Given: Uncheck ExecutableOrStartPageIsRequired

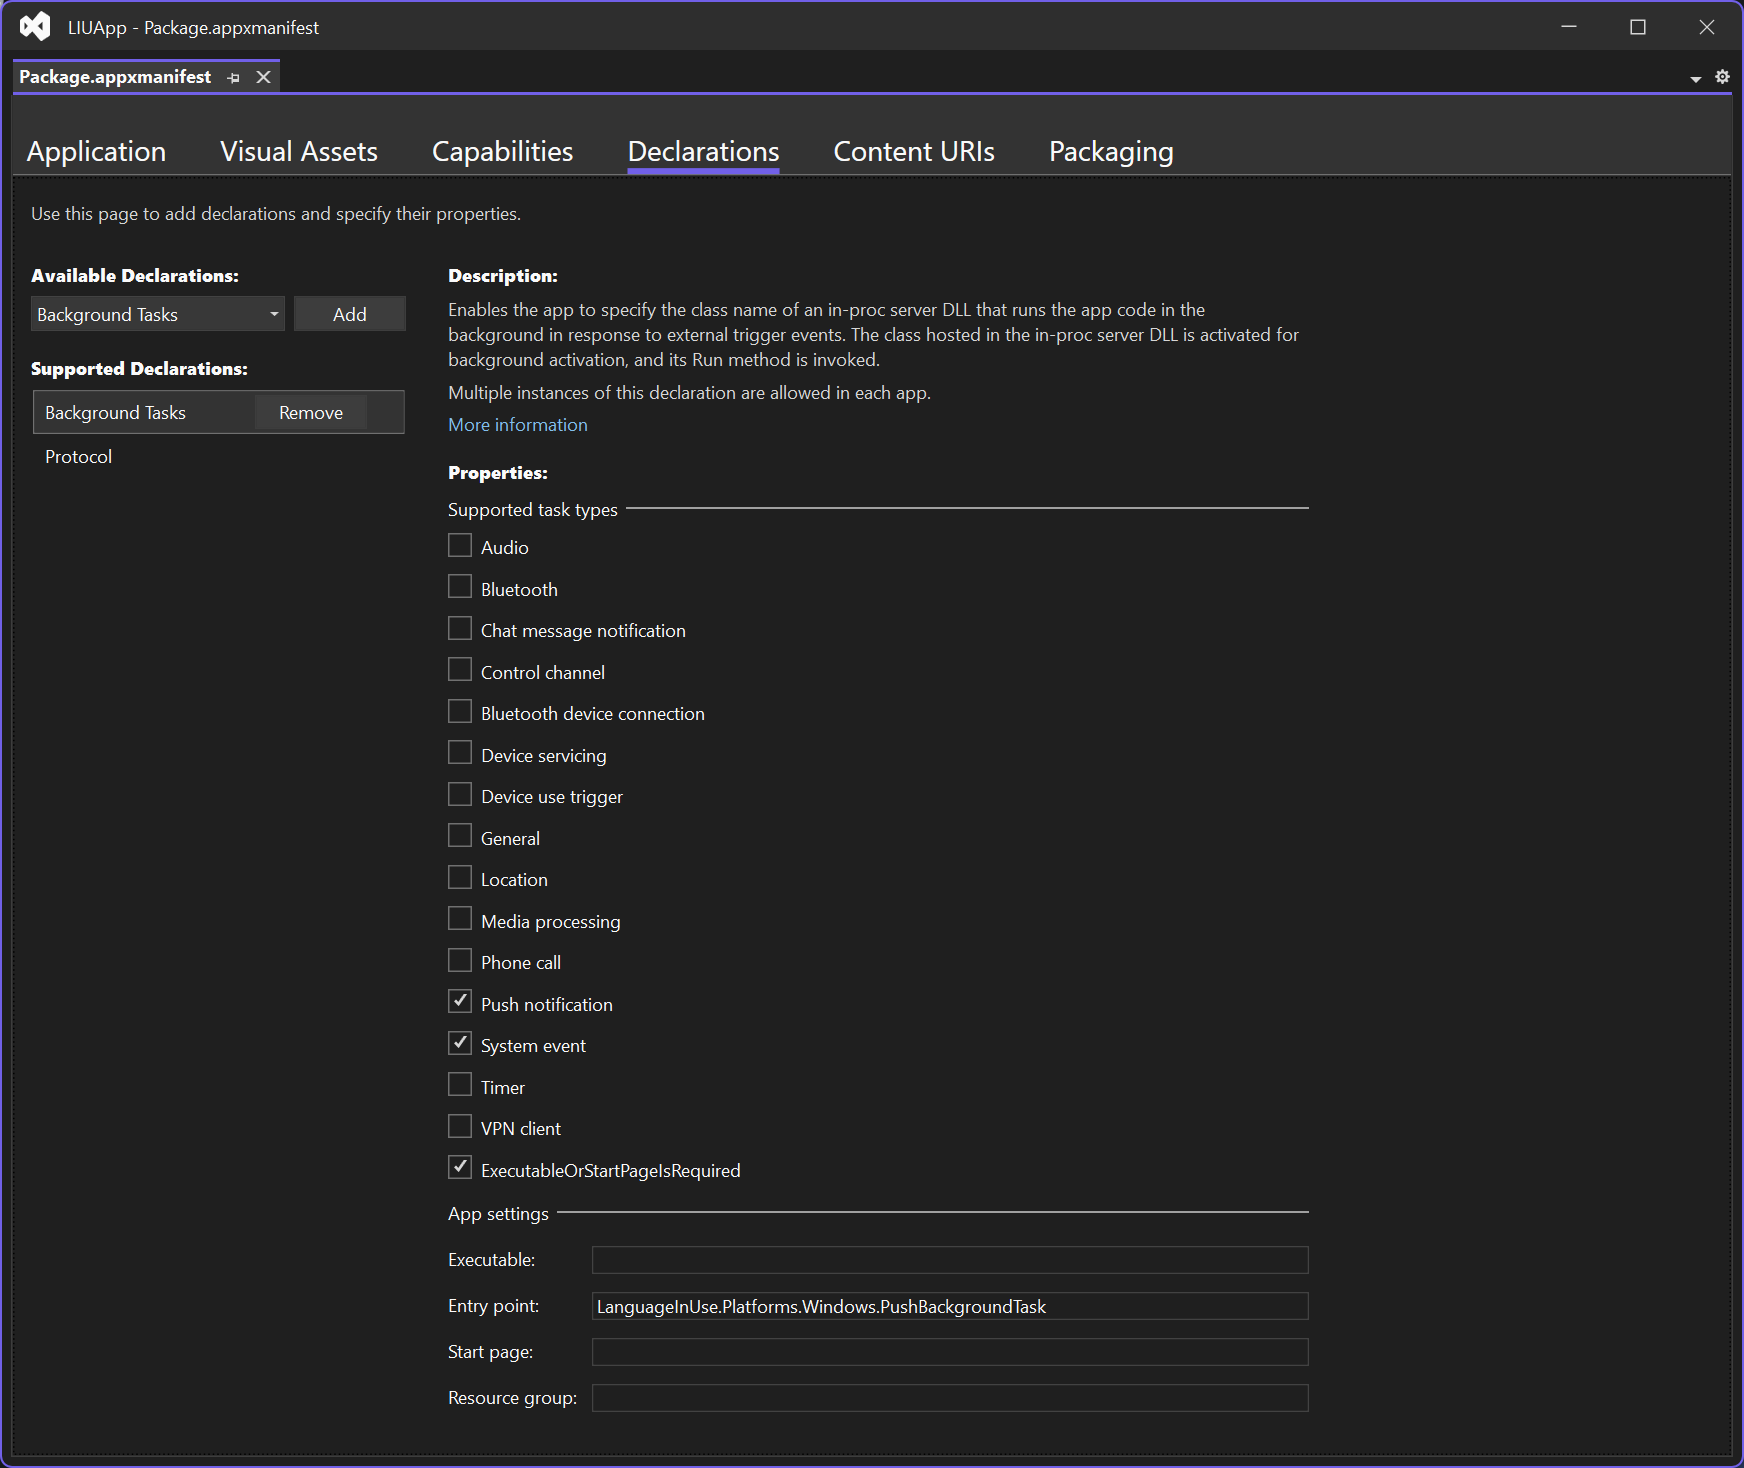Looking at the screenshot, I should (460, 1168).
